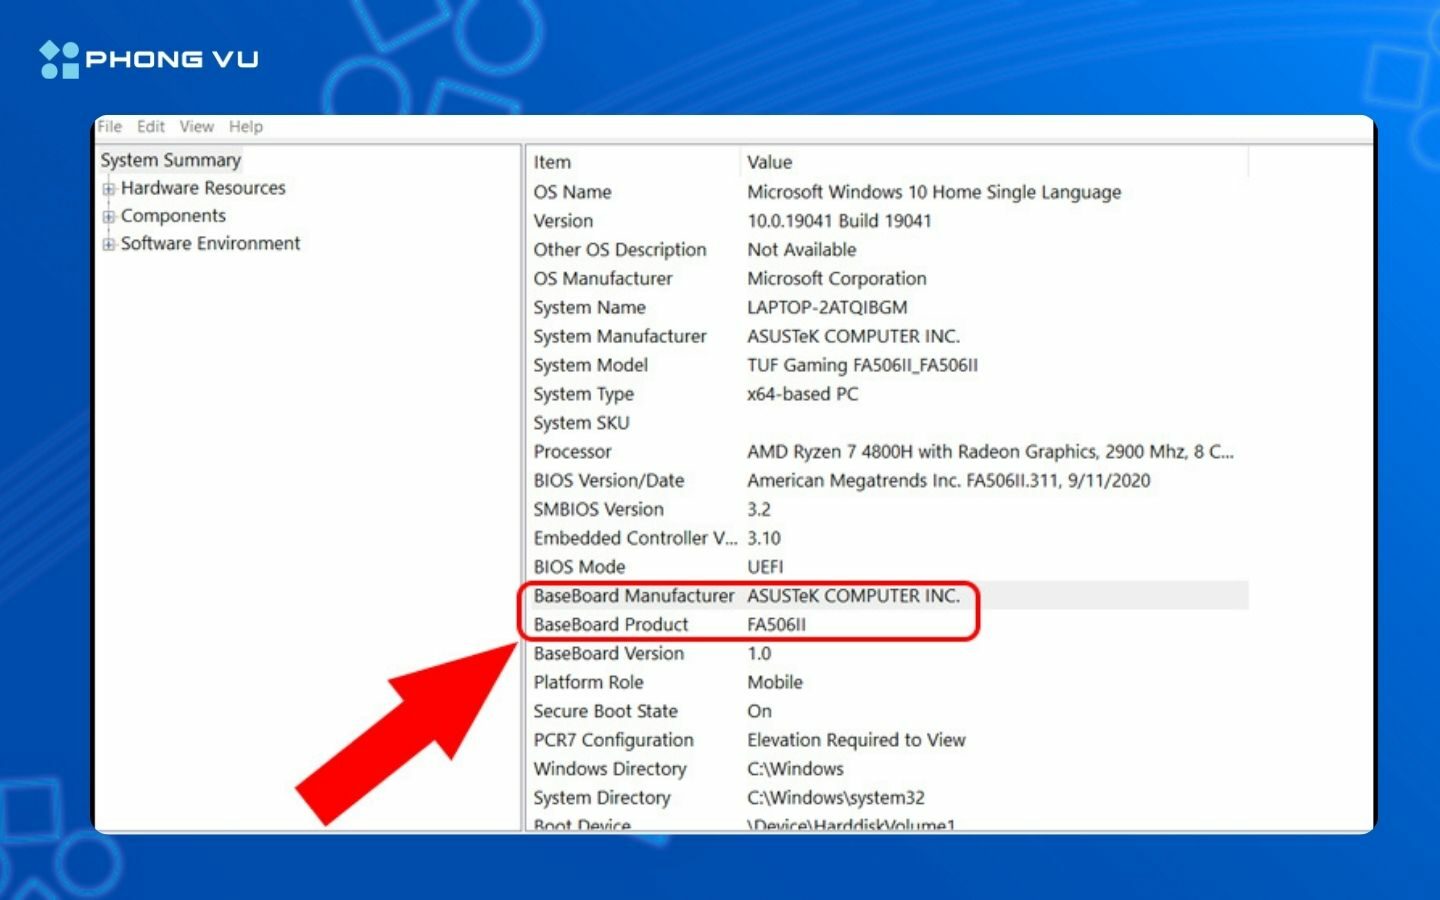This screenshot has width=1440, height=900.
Task: Open the File menu
Action: (109, 126)
